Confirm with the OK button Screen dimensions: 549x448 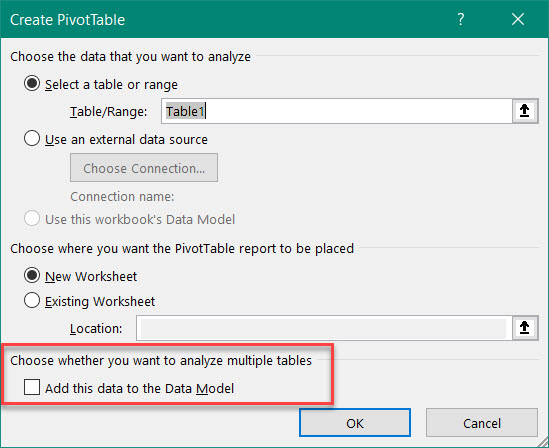[x=355, y=423]
